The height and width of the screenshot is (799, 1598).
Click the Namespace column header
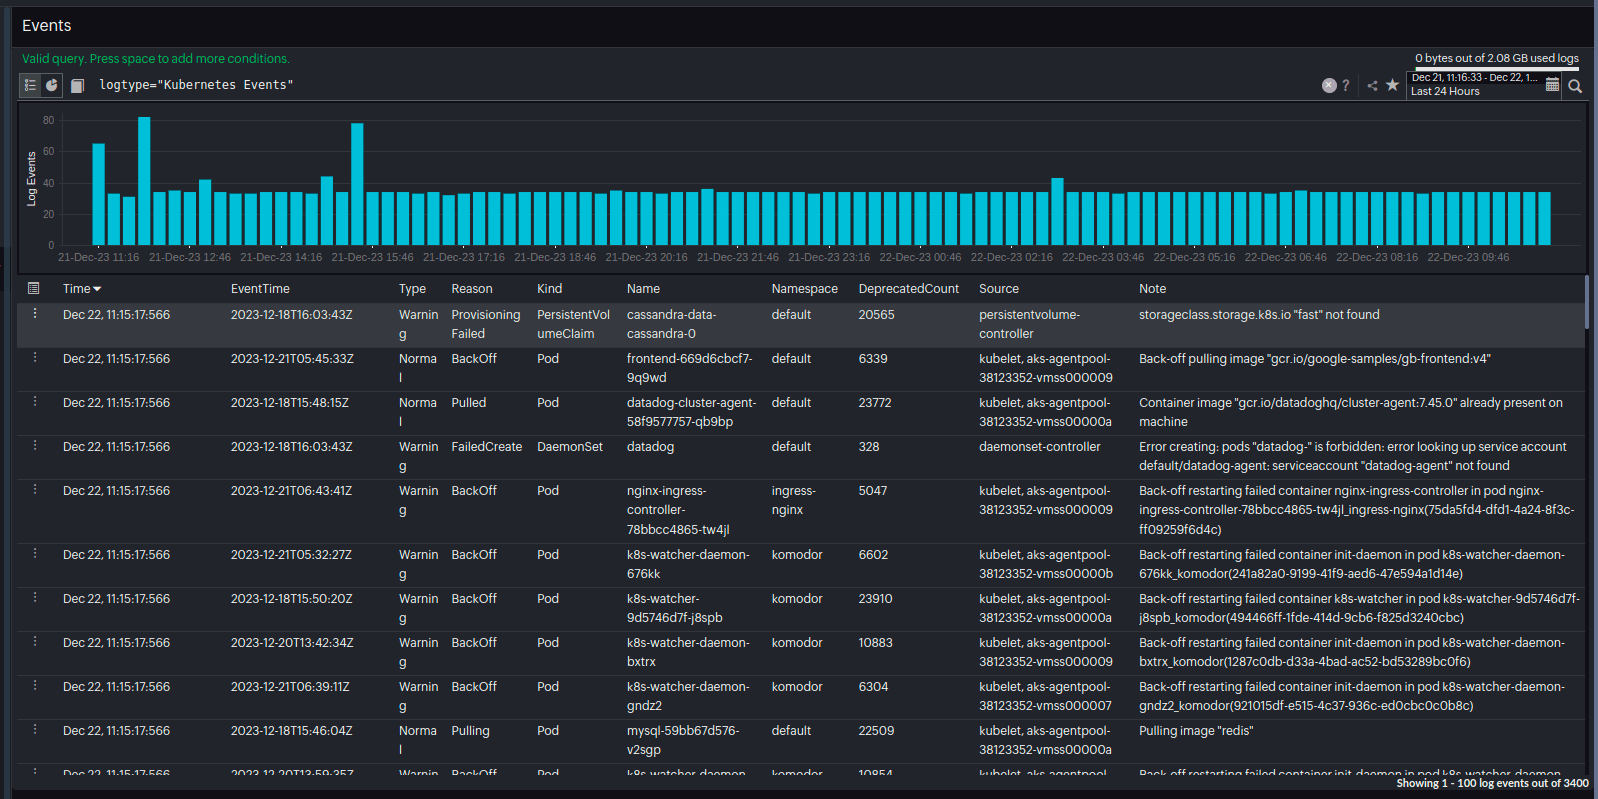click(x=804, y=289)
